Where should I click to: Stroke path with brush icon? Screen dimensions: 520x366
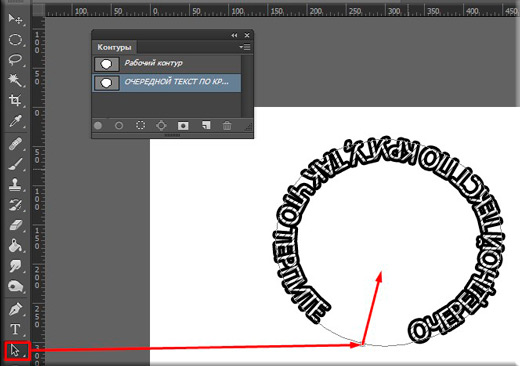click(x=119, y=126)
